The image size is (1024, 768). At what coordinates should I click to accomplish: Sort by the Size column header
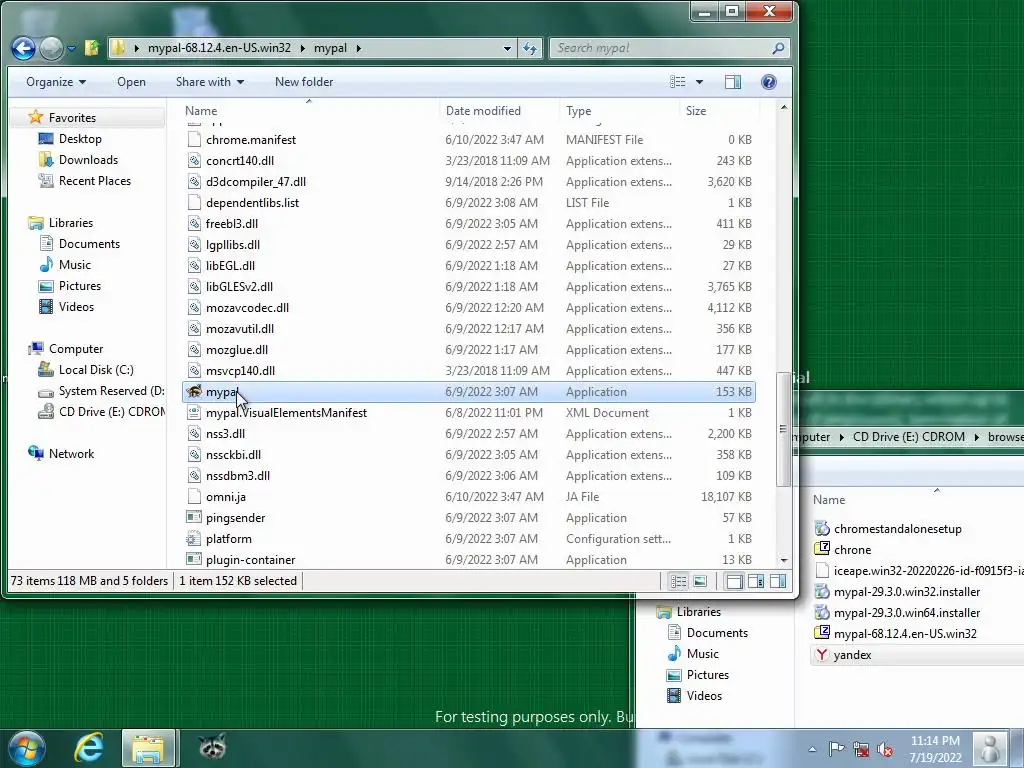click(x=718, y=110)
